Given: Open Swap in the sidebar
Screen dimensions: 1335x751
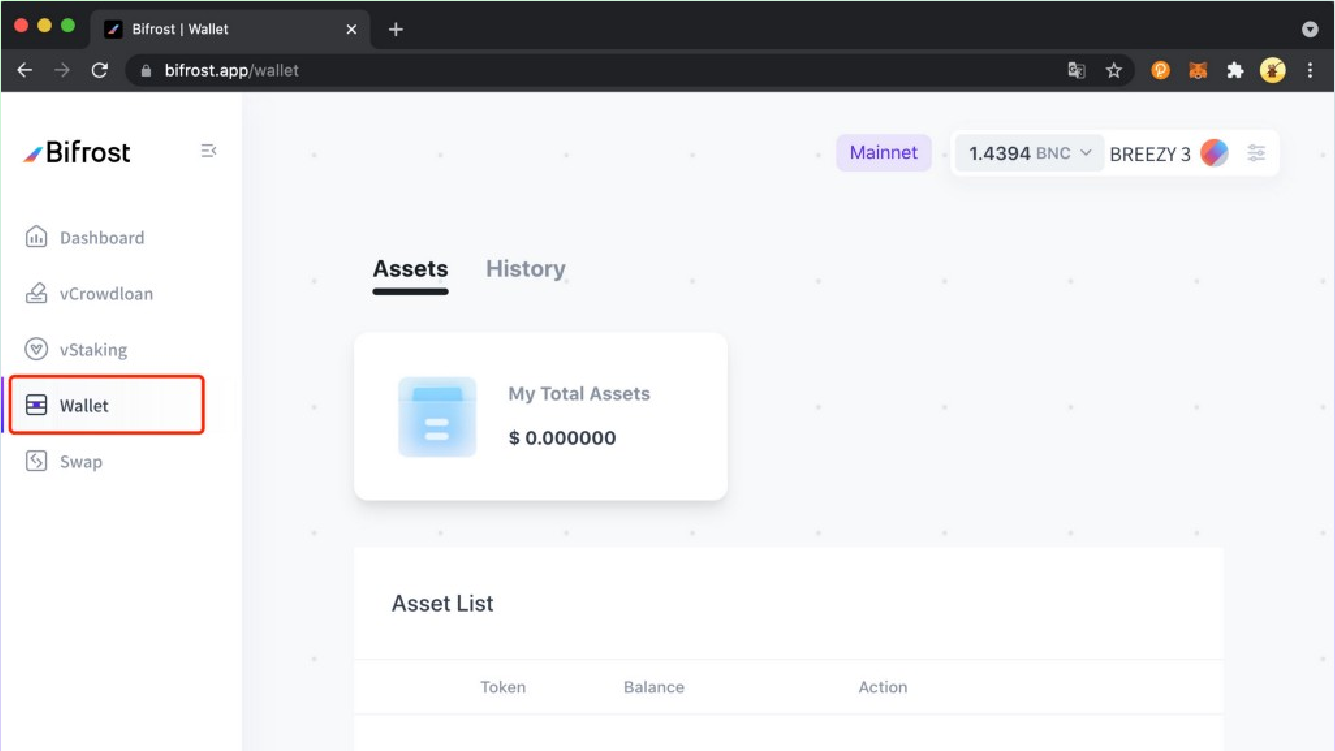Looking at the screenshot, I should pos(63,462).
